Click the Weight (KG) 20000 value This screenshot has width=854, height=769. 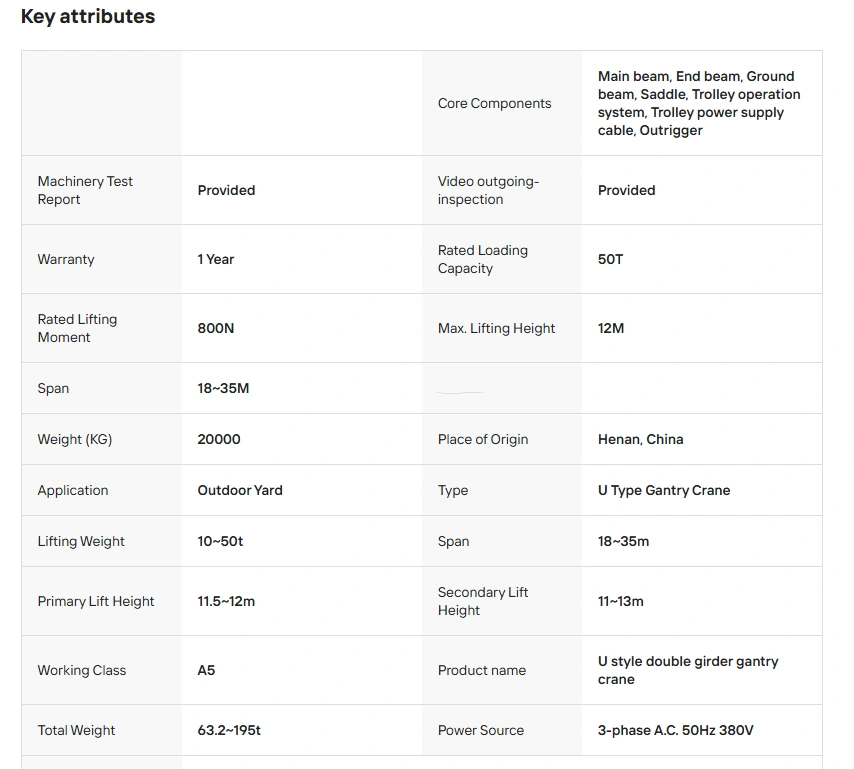[x=219, y=440]
